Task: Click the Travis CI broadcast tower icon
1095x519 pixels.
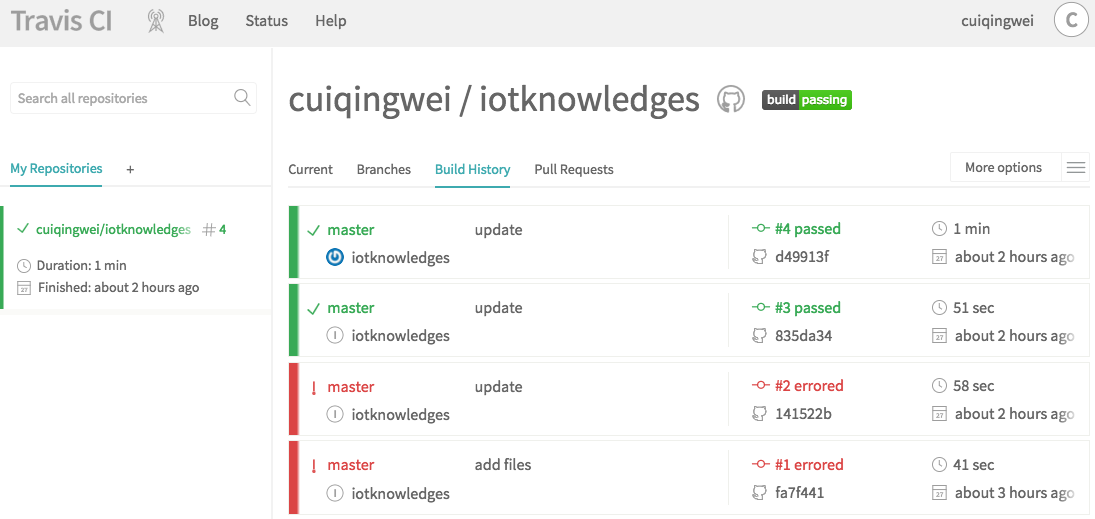Action: click(x=155, y=21)
